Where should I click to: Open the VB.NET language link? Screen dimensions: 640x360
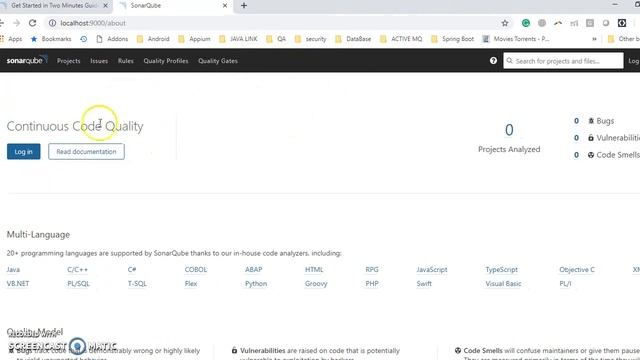pos(18,284)
